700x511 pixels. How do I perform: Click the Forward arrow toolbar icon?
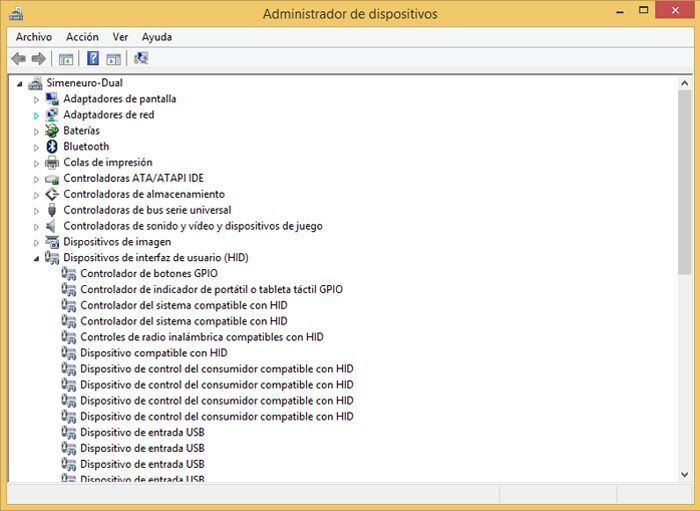(x=39, y=58)
